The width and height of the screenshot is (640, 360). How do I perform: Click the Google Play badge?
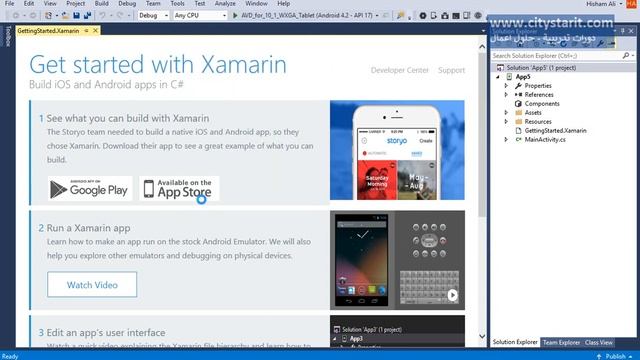90,189
